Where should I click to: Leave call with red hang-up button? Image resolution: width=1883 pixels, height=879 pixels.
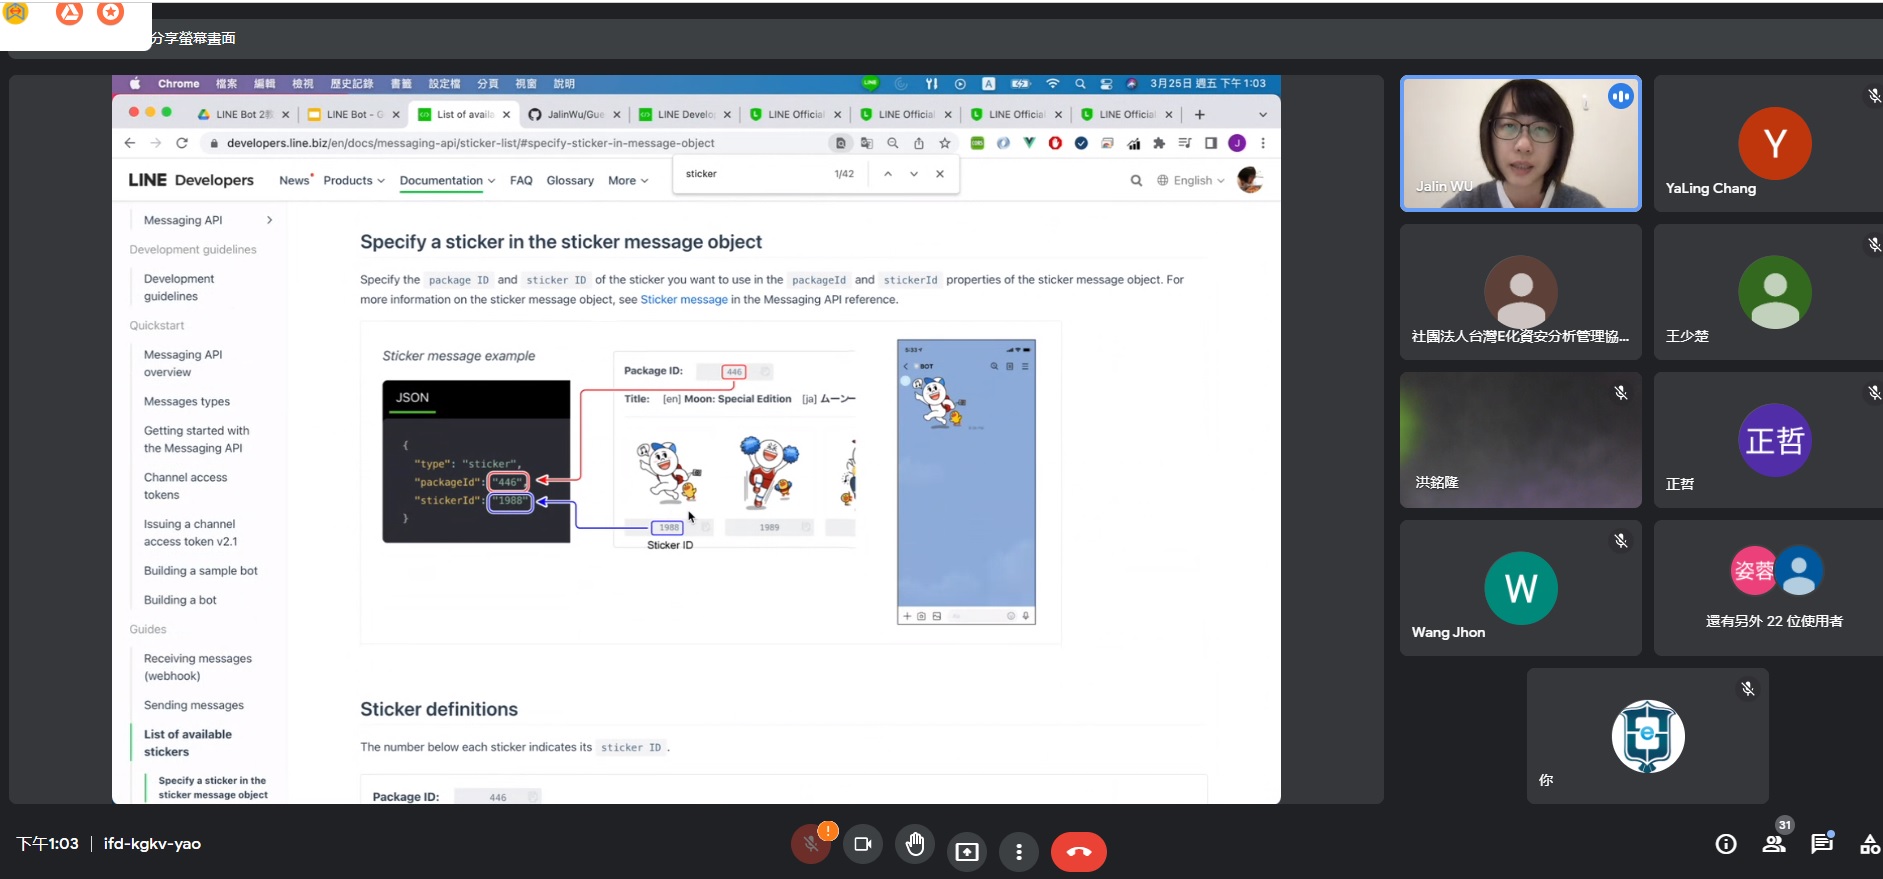click(1079, 851)
